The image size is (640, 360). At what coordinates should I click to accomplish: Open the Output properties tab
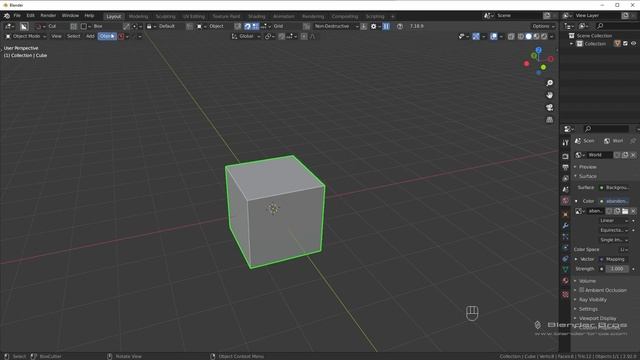(x=565, y=167)
